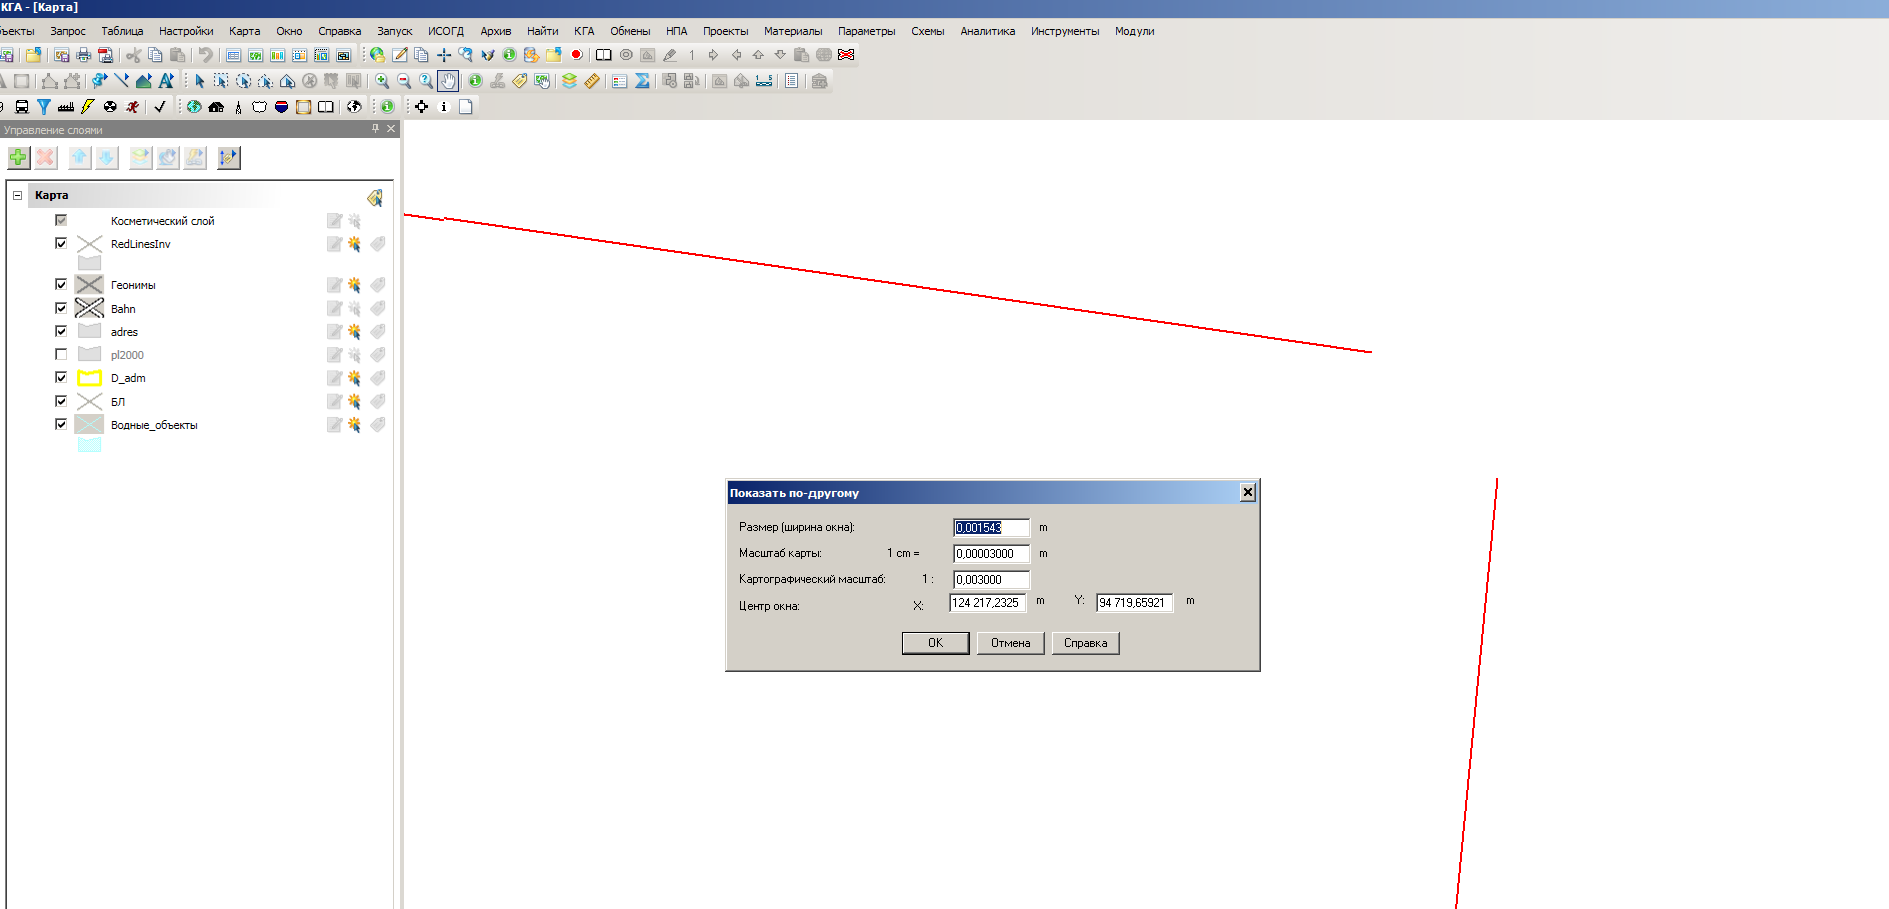Viewport: 1889px width, 909px height.
Task: Click the zoom out magnifier tool
Action: [404, 81]
